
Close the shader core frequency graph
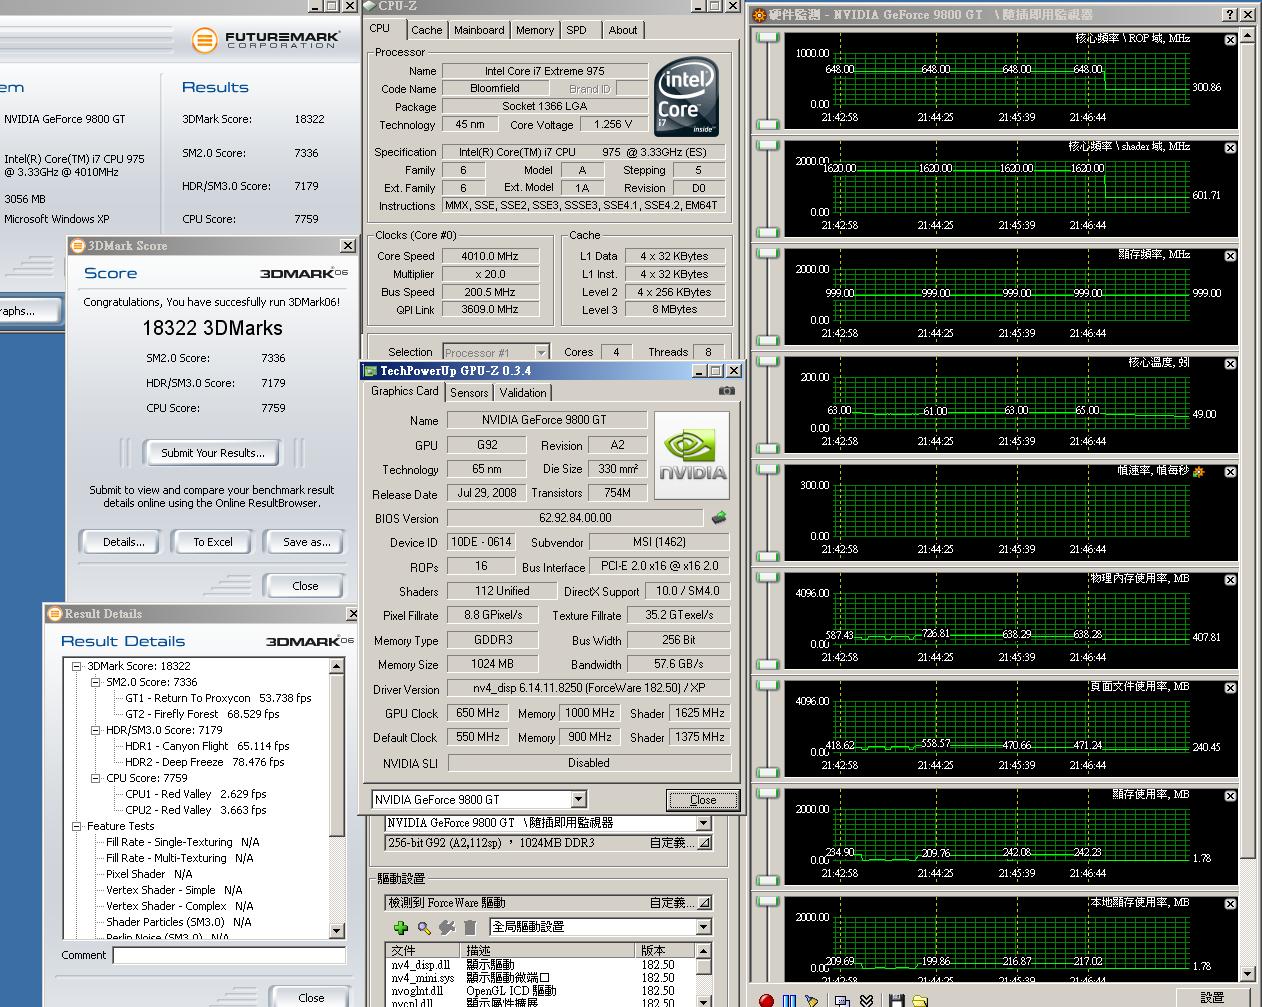coord(1231,148)
